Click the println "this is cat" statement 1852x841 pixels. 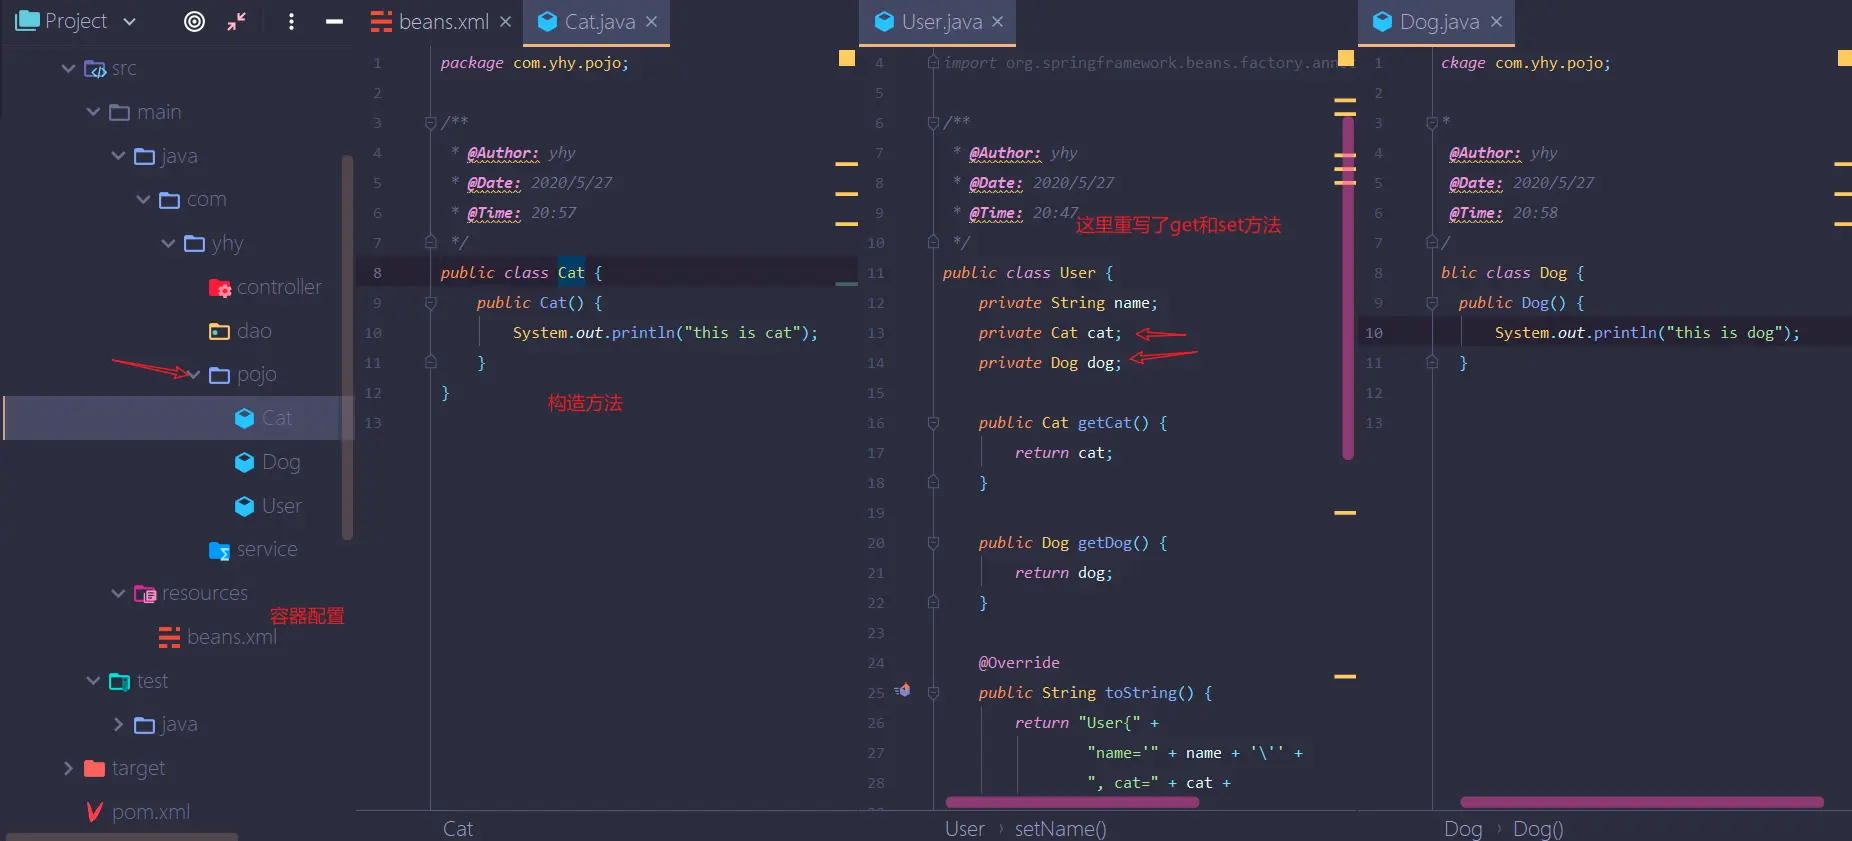point(665,333)
